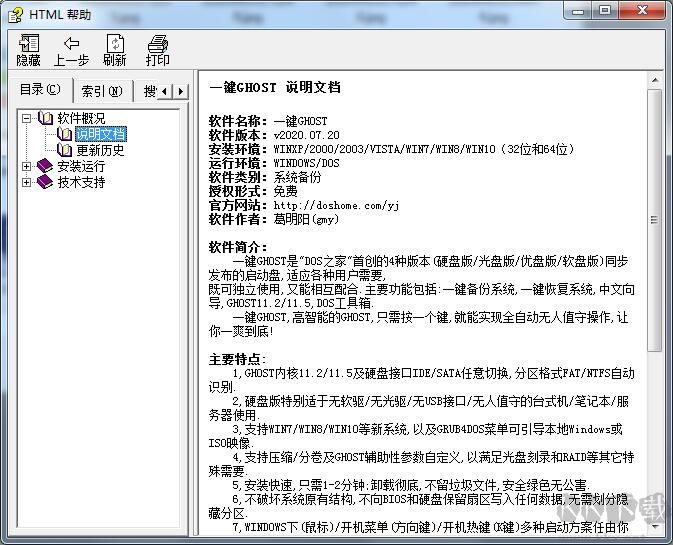
Task: Click the page icon beside 更新历史
Action: 65,150
